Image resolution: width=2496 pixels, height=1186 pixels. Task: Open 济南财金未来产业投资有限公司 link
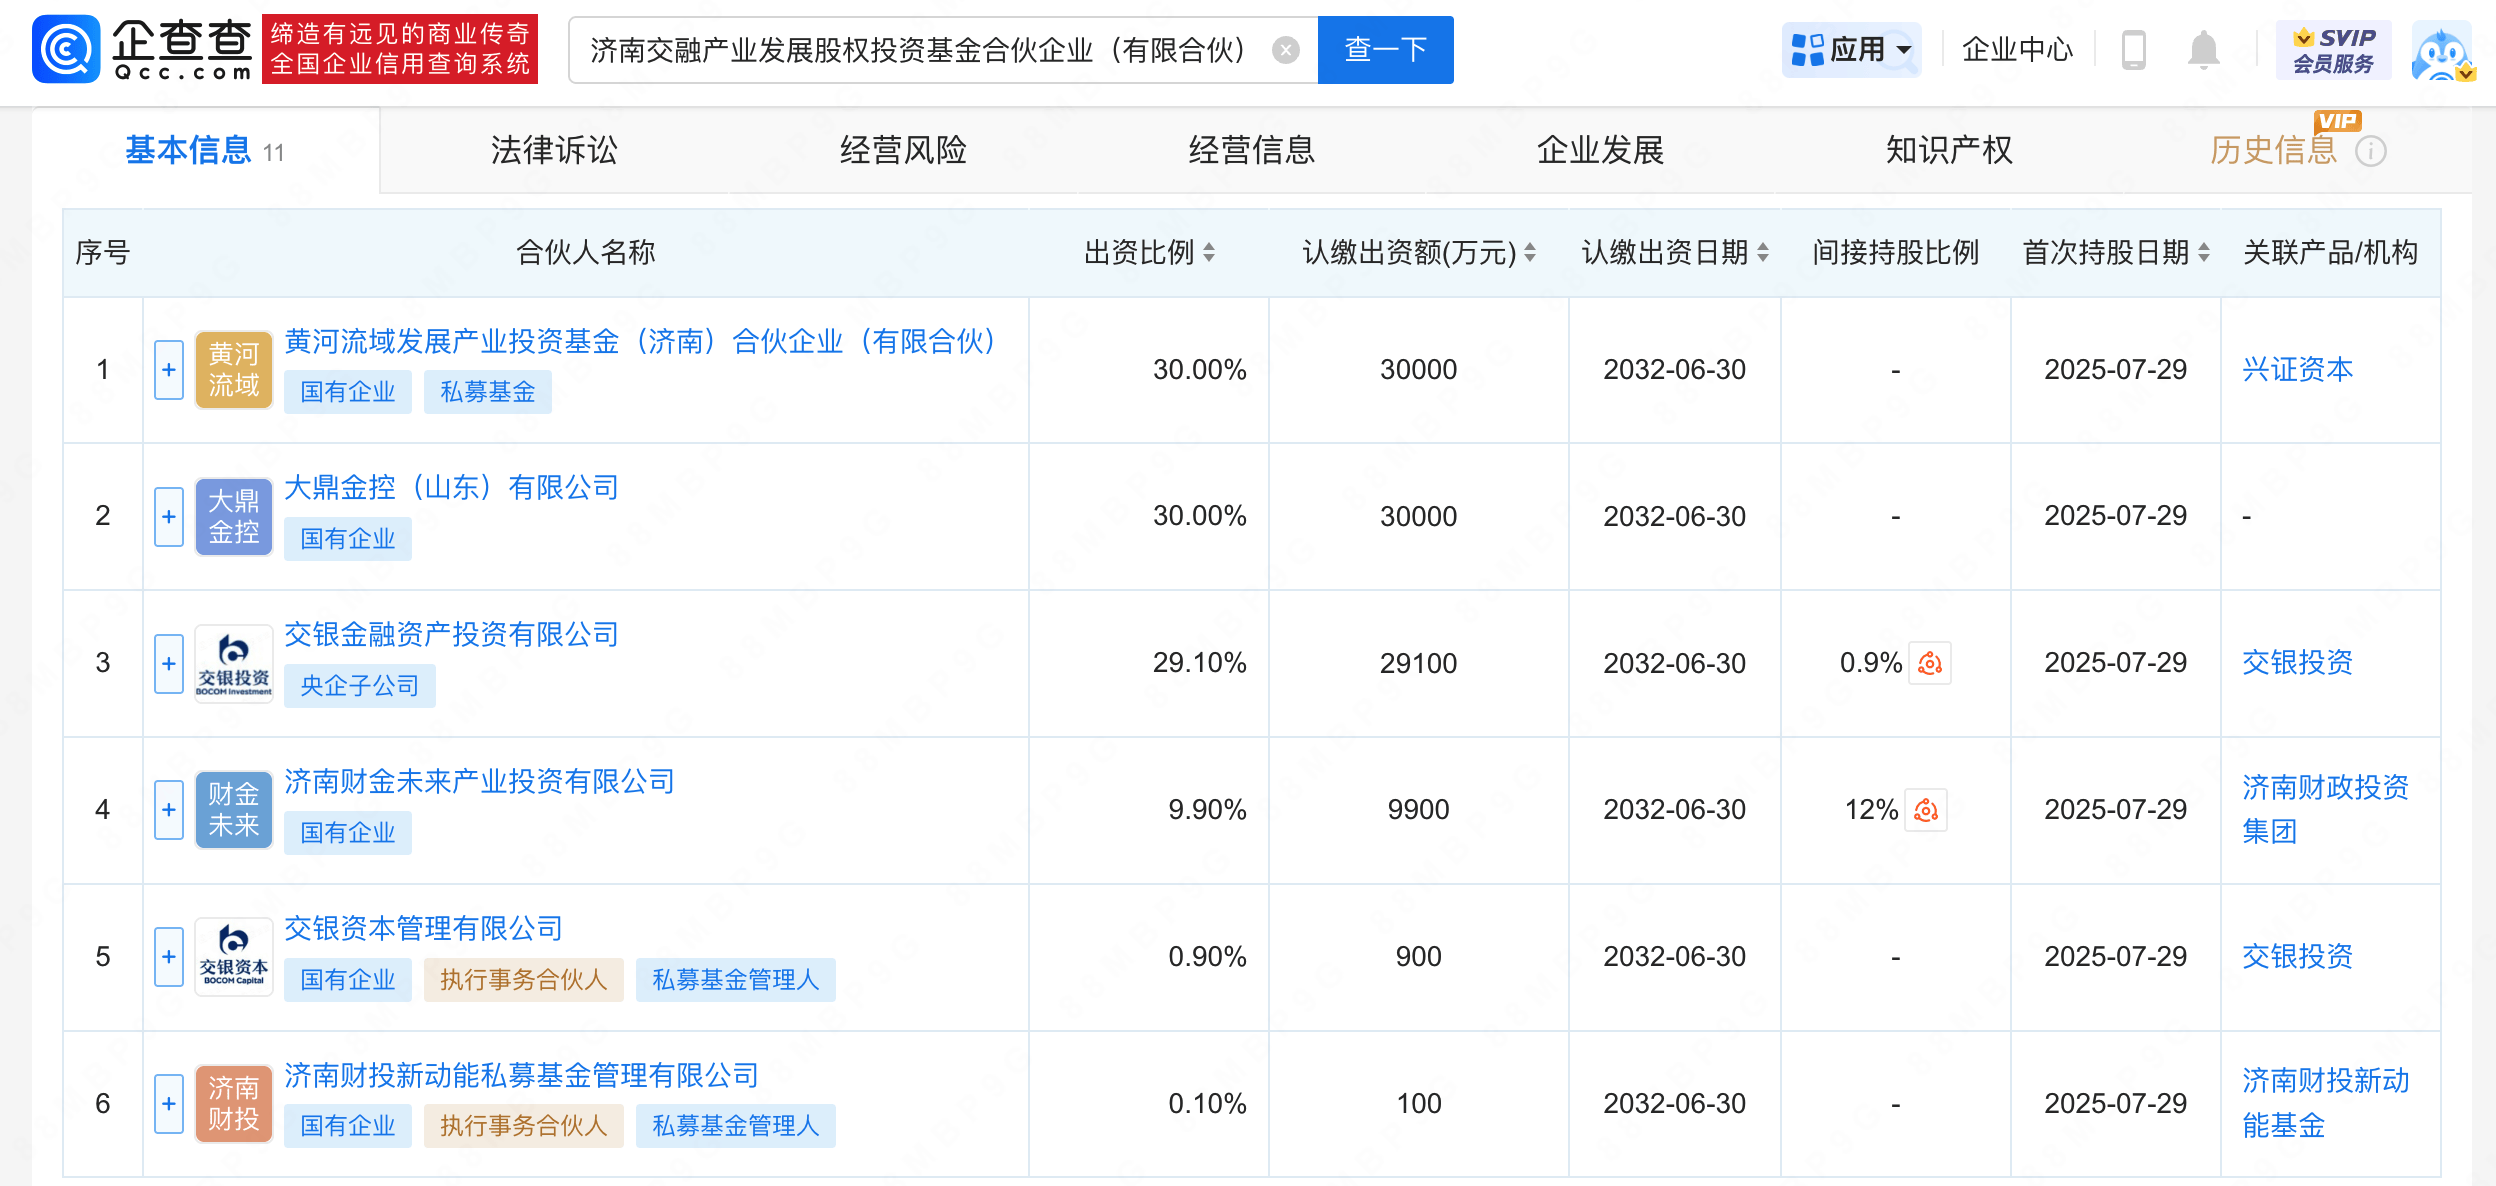coord(479,782)
